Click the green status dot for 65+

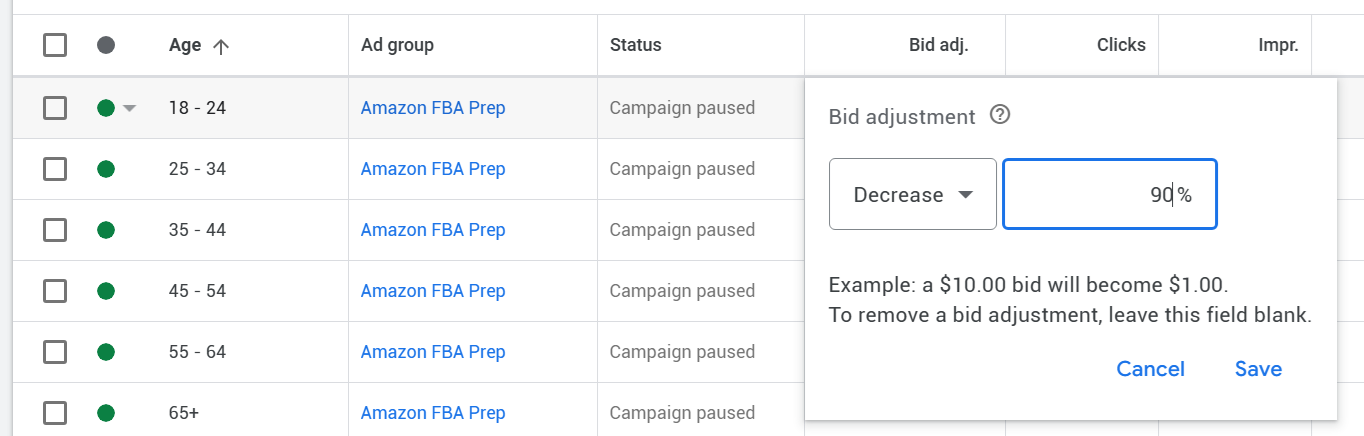(106, 413)
